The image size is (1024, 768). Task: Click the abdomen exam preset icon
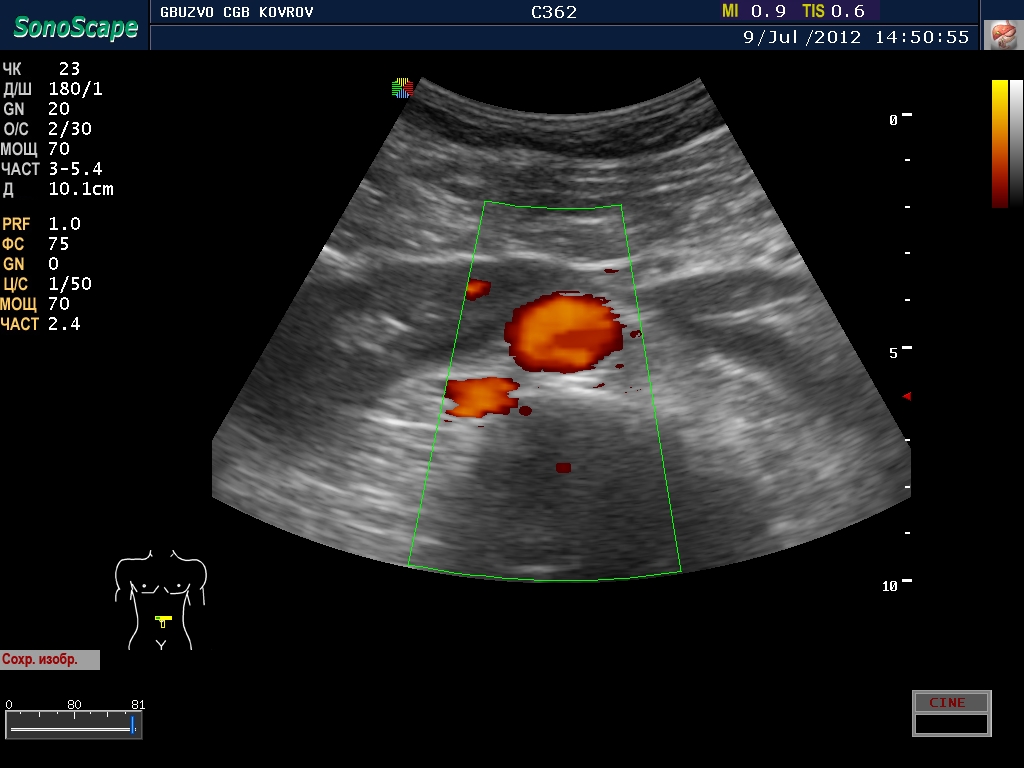(x=1000, y=35)
